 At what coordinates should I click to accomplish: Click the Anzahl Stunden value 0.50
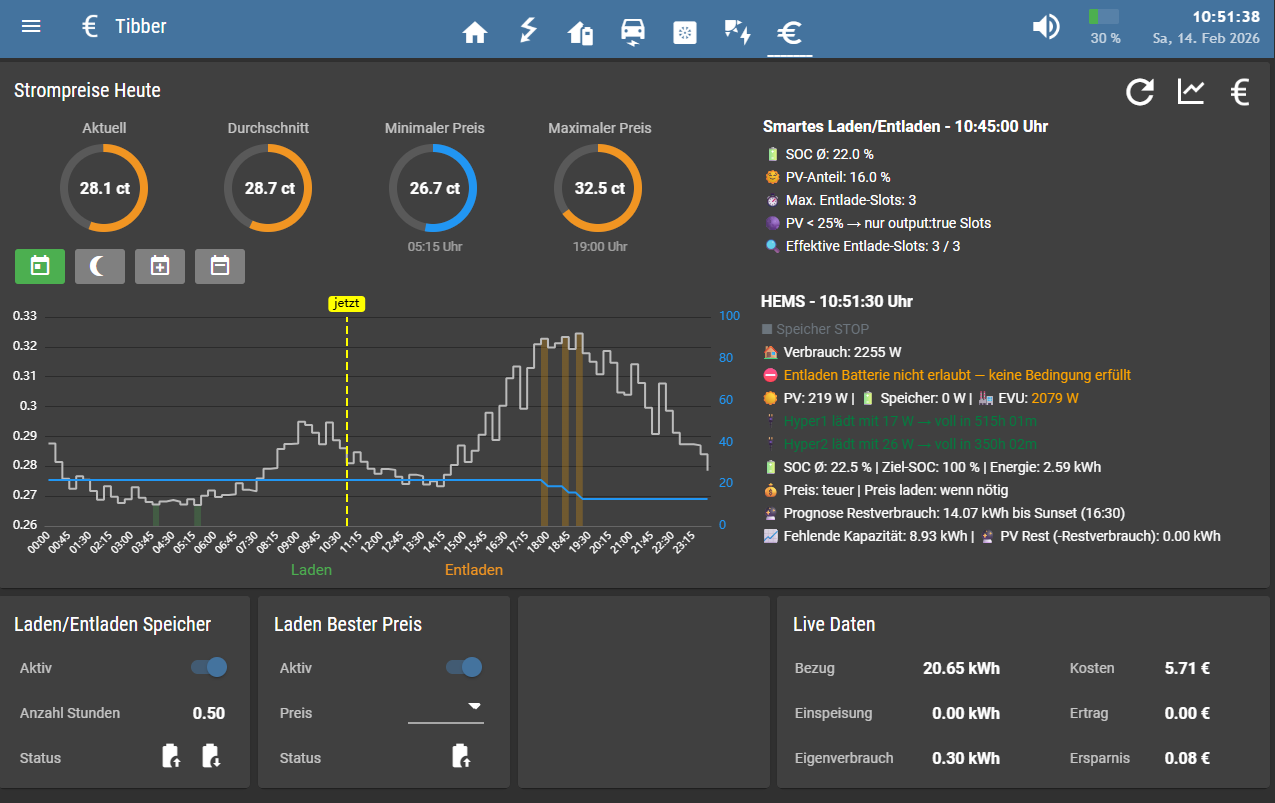click(209, 713)
